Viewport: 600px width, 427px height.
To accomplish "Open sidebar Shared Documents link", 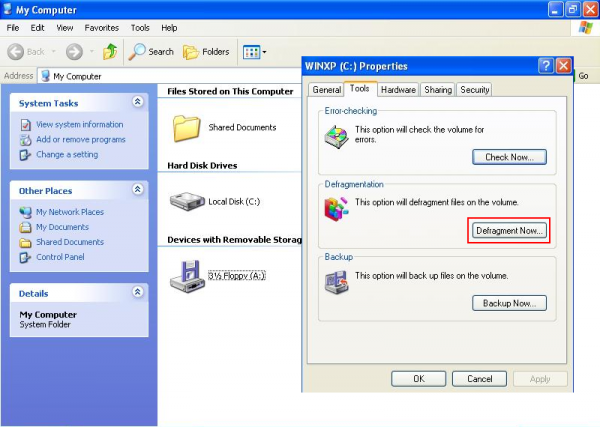I will [70, 242].
